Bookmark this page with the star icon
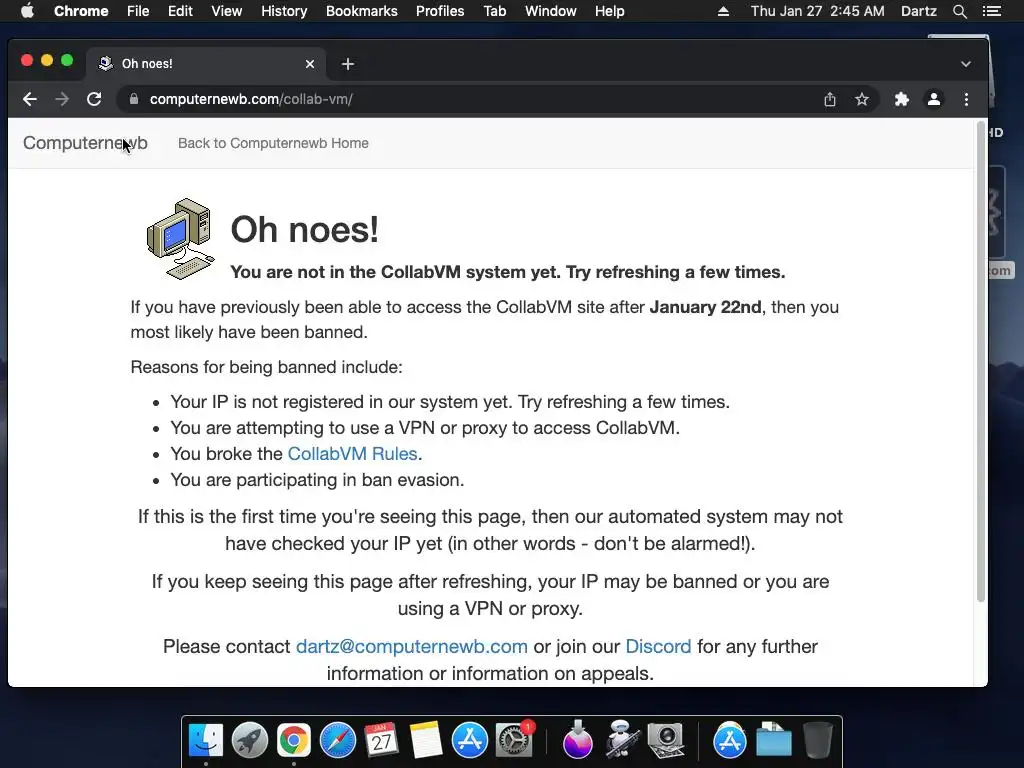Image resolution: width=1024 pixels, height=768 pixels. tap(862, 99)
